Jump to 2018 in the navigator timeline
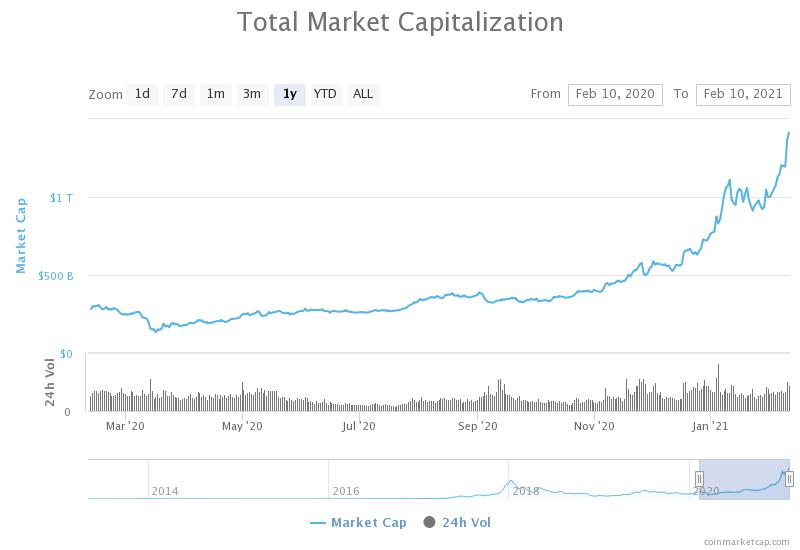 tap(526, 491)
